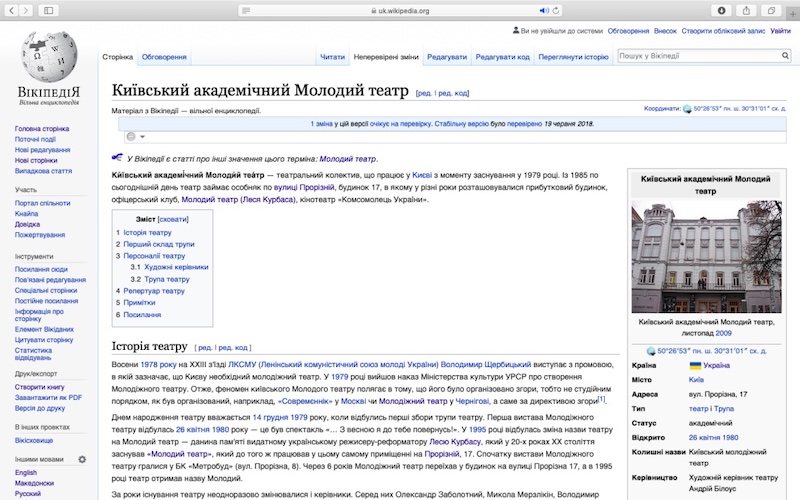Open 'Молодий театр (Леся Курбаса)' link
Image resolution: width=800 pixels, height=500 pixels.
coord(238,199)
